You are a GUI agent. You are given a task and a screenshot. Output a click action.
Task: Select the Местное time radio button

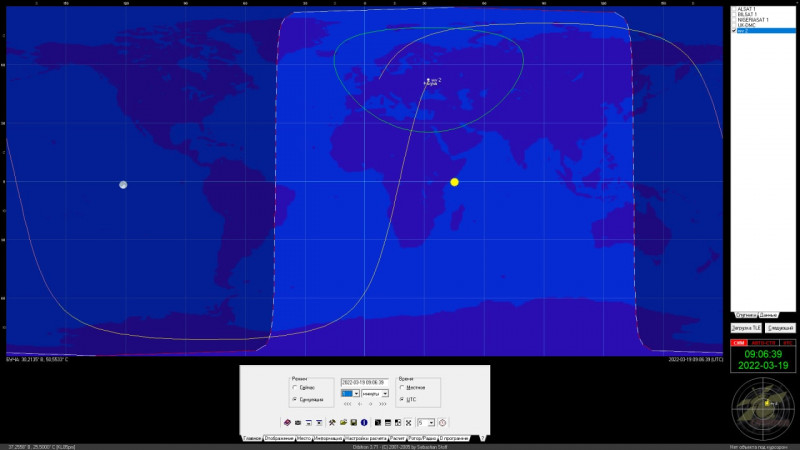click(x=402, y=388)
